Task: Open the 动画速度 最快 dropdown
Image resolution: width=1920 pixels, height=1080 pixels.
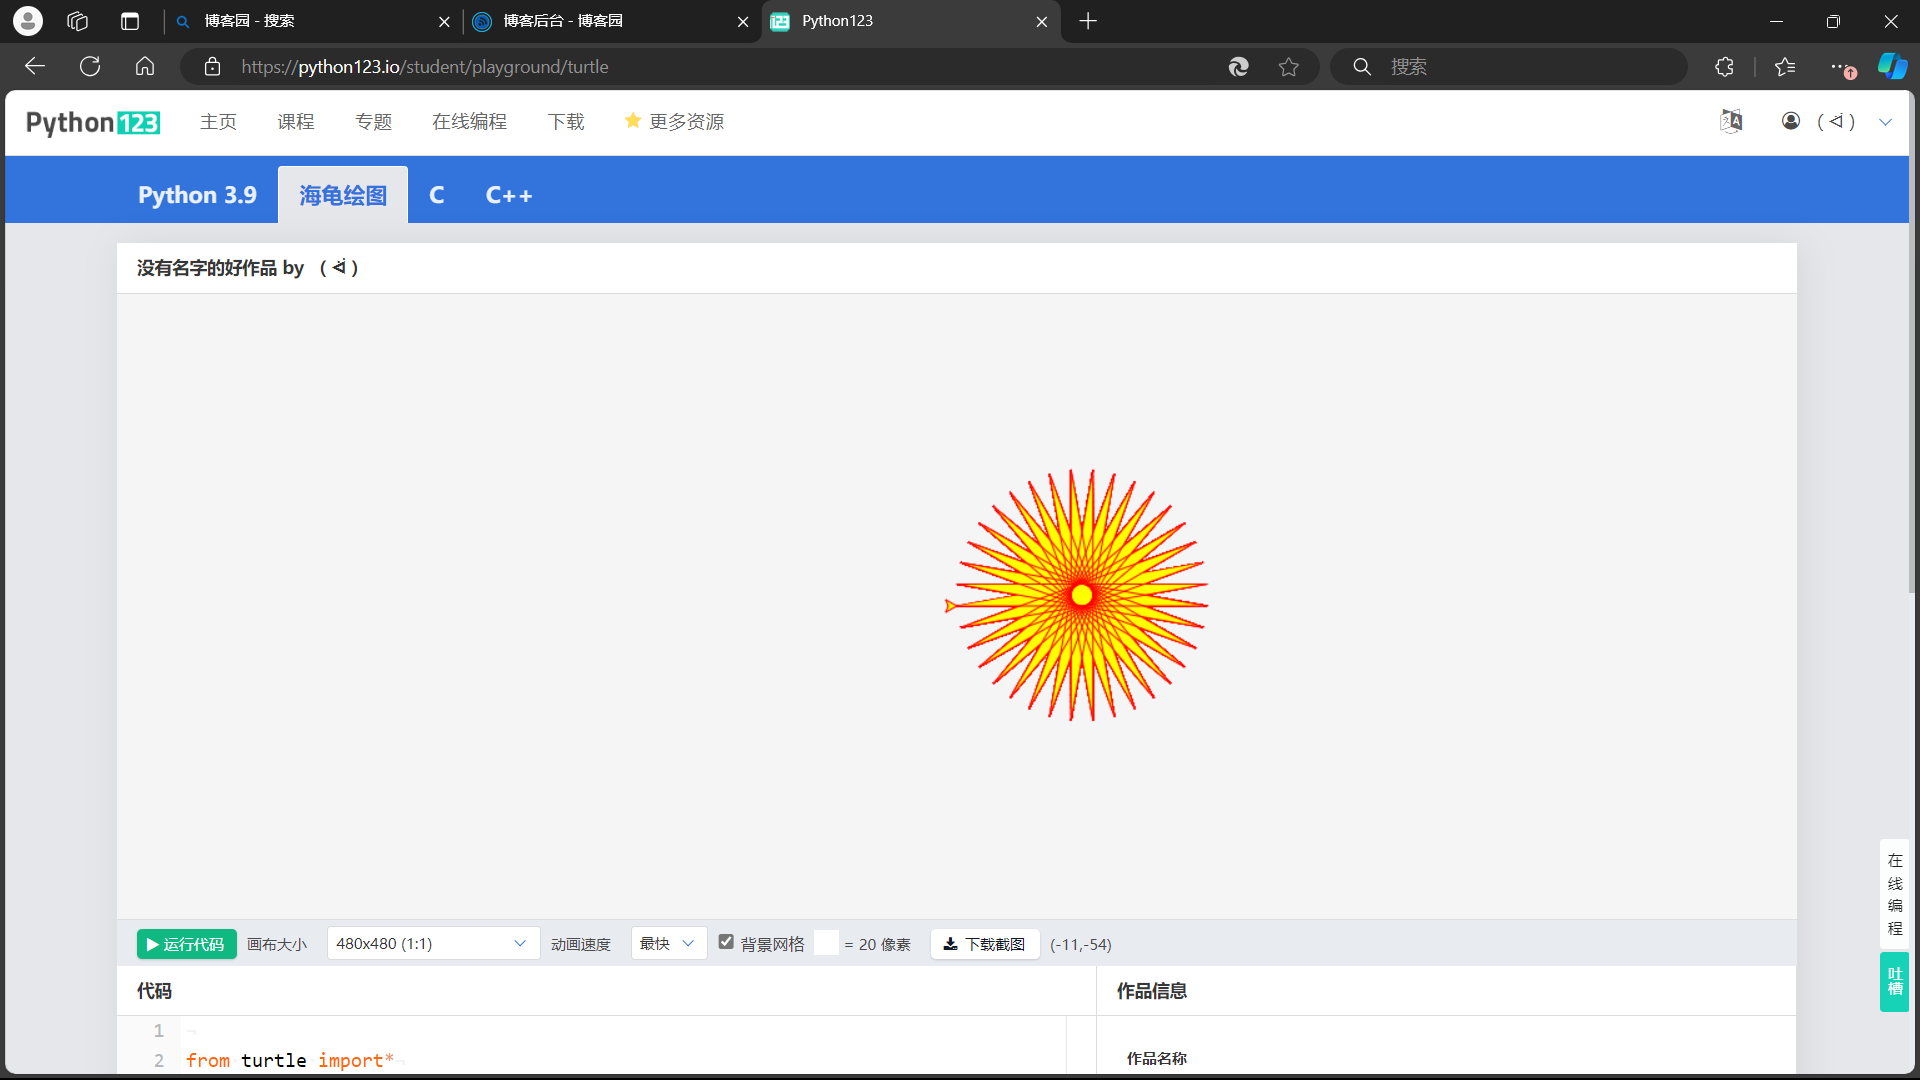Action: [668, 944]
